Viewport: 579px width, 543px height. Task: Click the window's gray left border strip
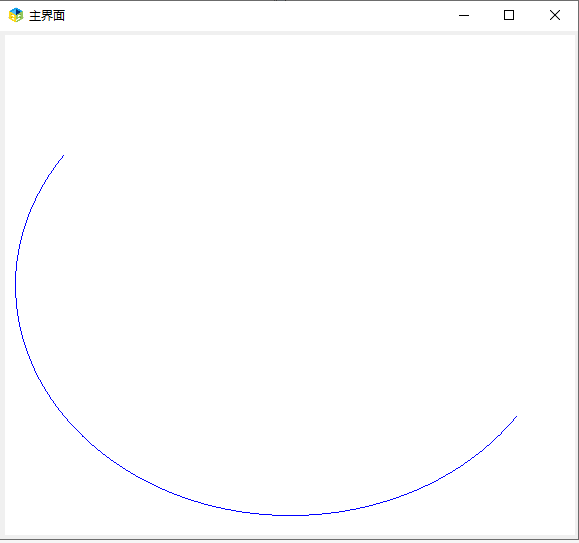point(2,284)
